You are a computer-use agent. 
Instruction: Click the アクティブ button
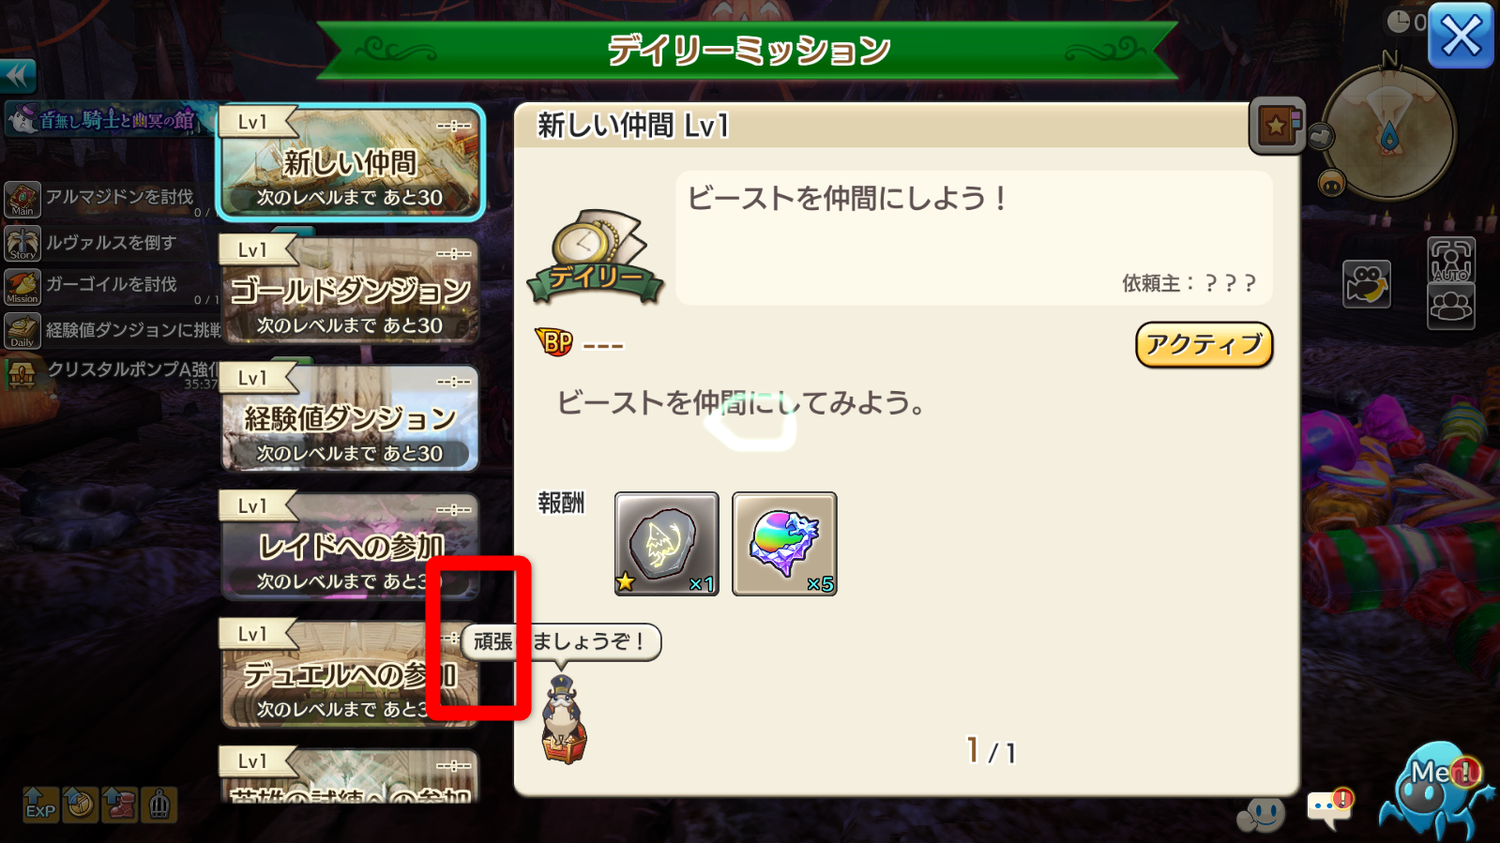coord(1204,345)
